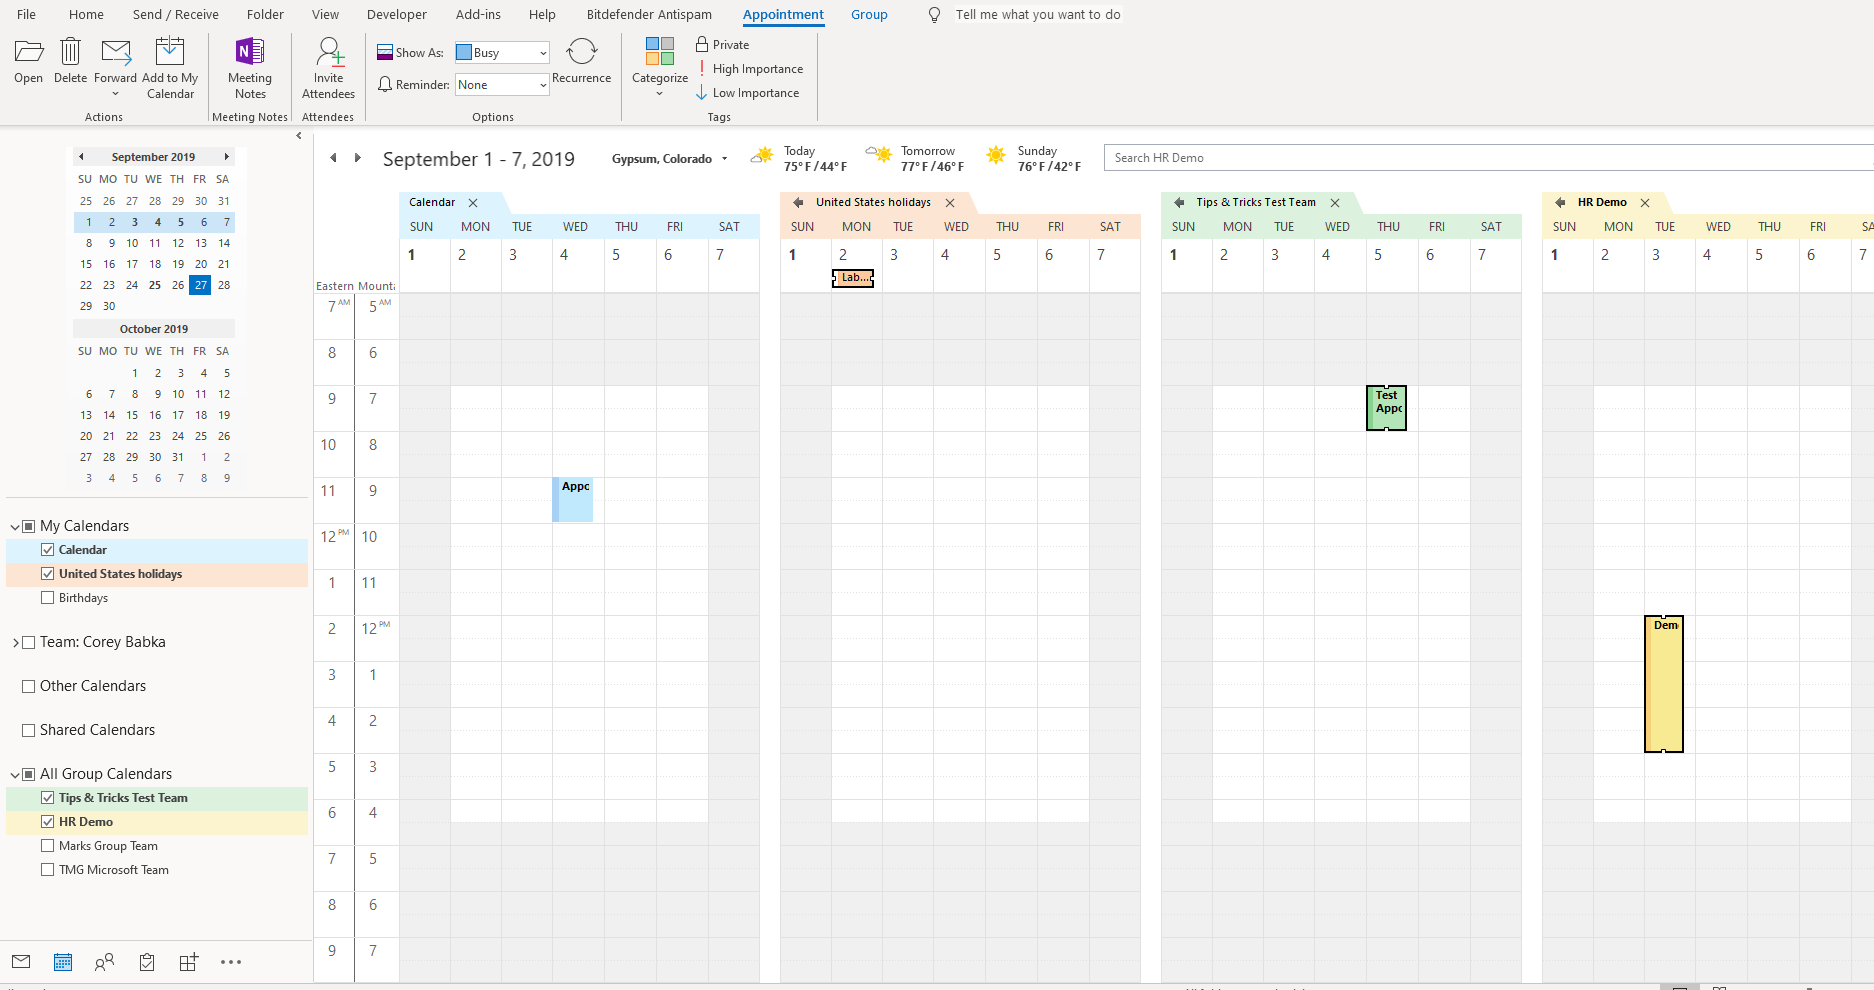This screenshot has width=1874, height=990.
Task: Check the Shared Calendars group
Action: [x=29, y=731]
